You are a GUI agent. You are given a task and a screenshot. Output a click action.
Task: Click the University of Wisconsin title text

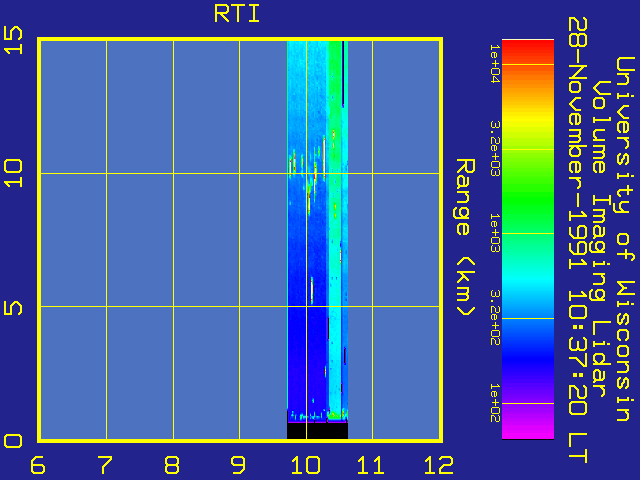pyautogui.click(x=625, y=239)
